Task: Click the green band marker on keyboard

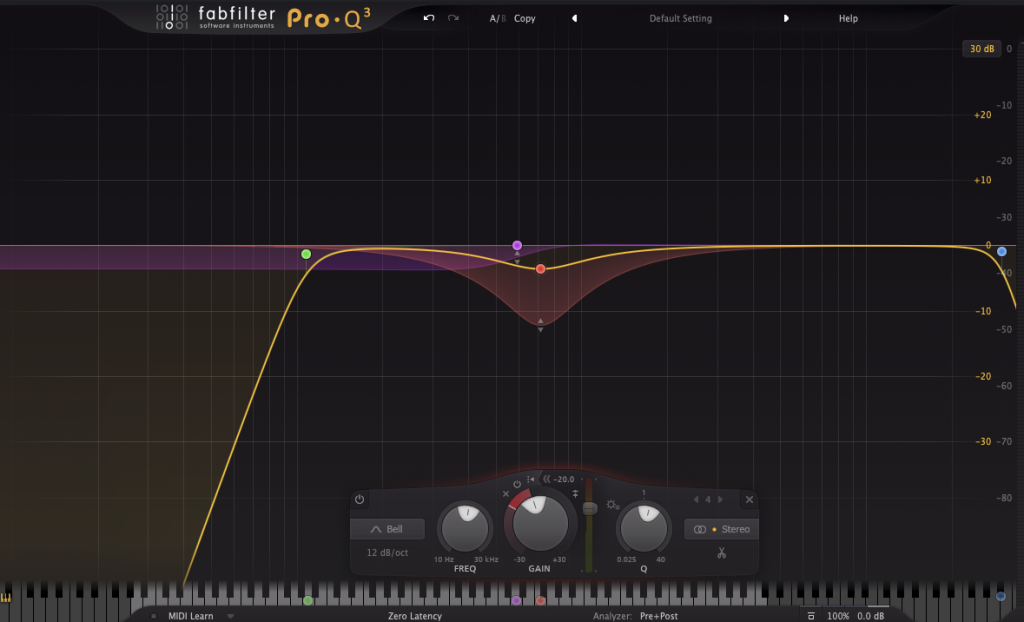Action: pyautogui.click(x=308, y=600)
